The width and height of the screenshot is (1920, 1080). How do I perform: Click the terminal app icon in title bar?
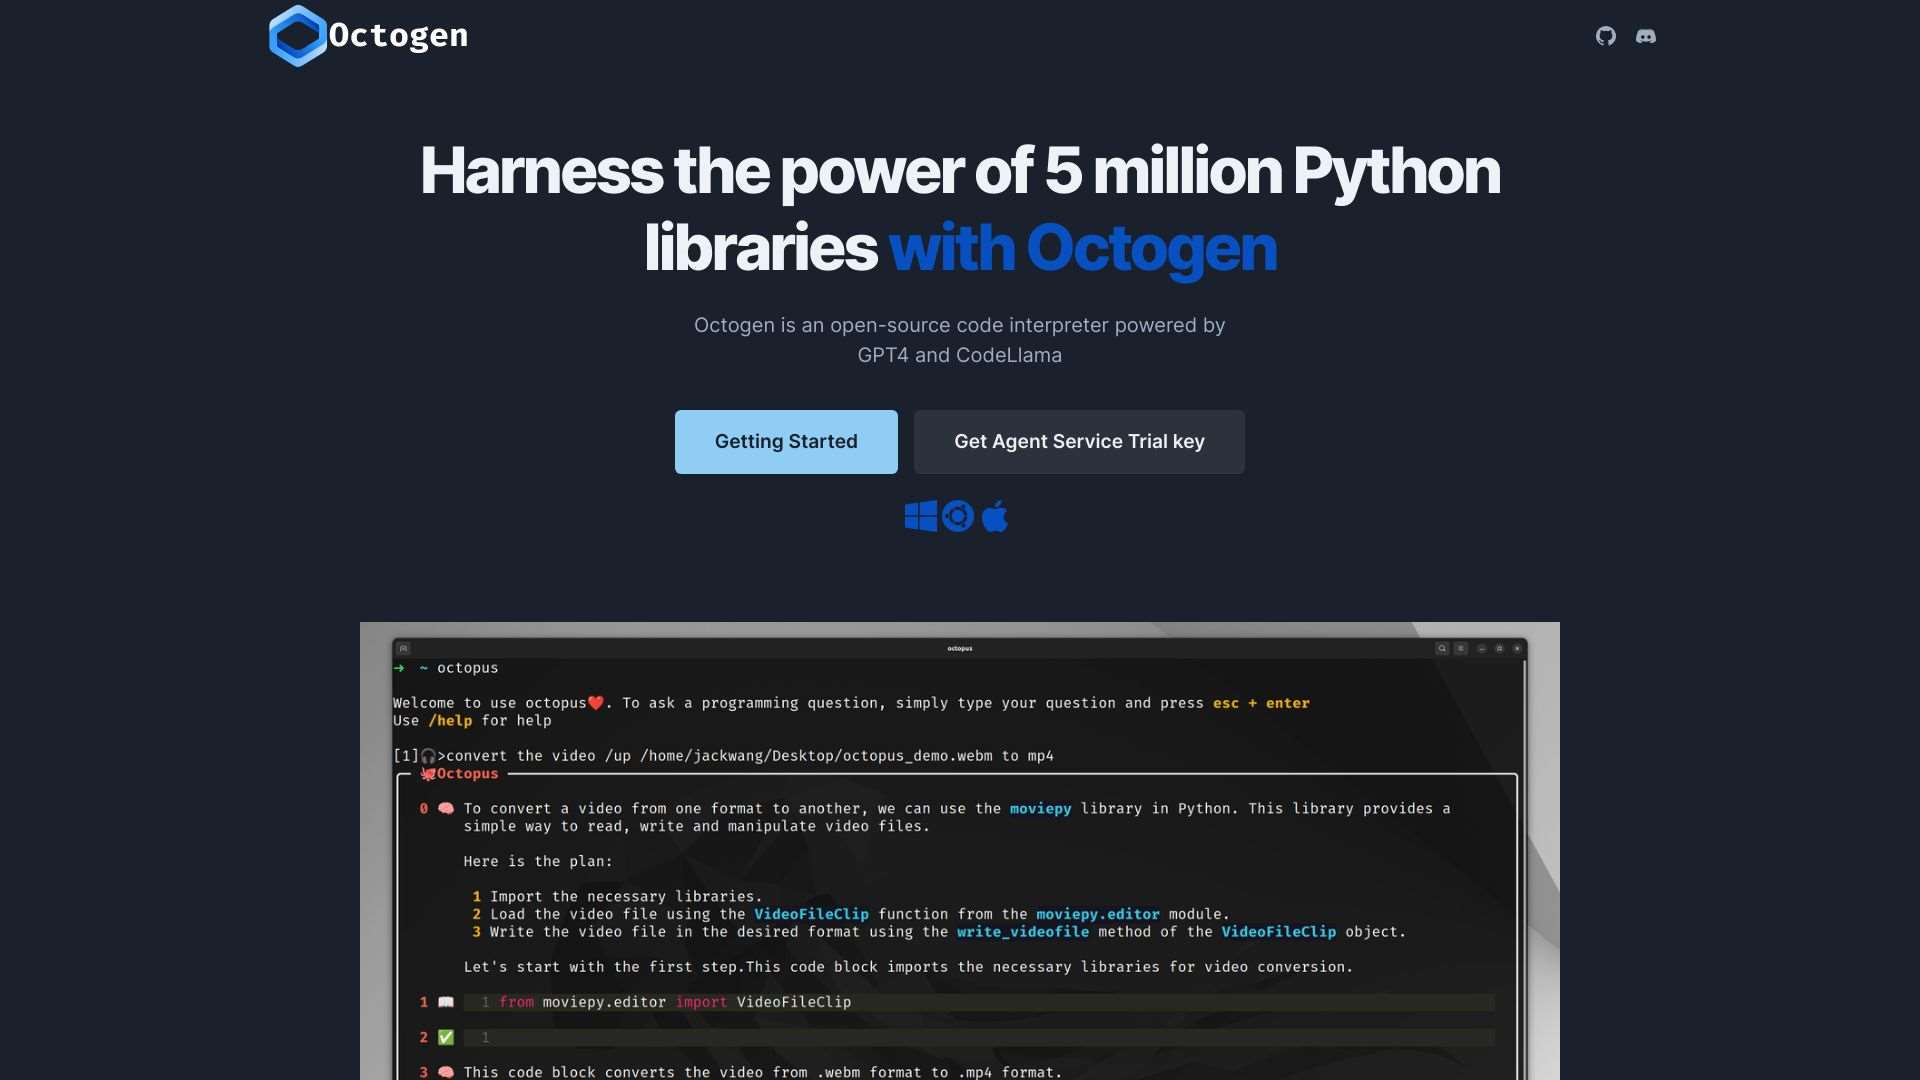404,648
